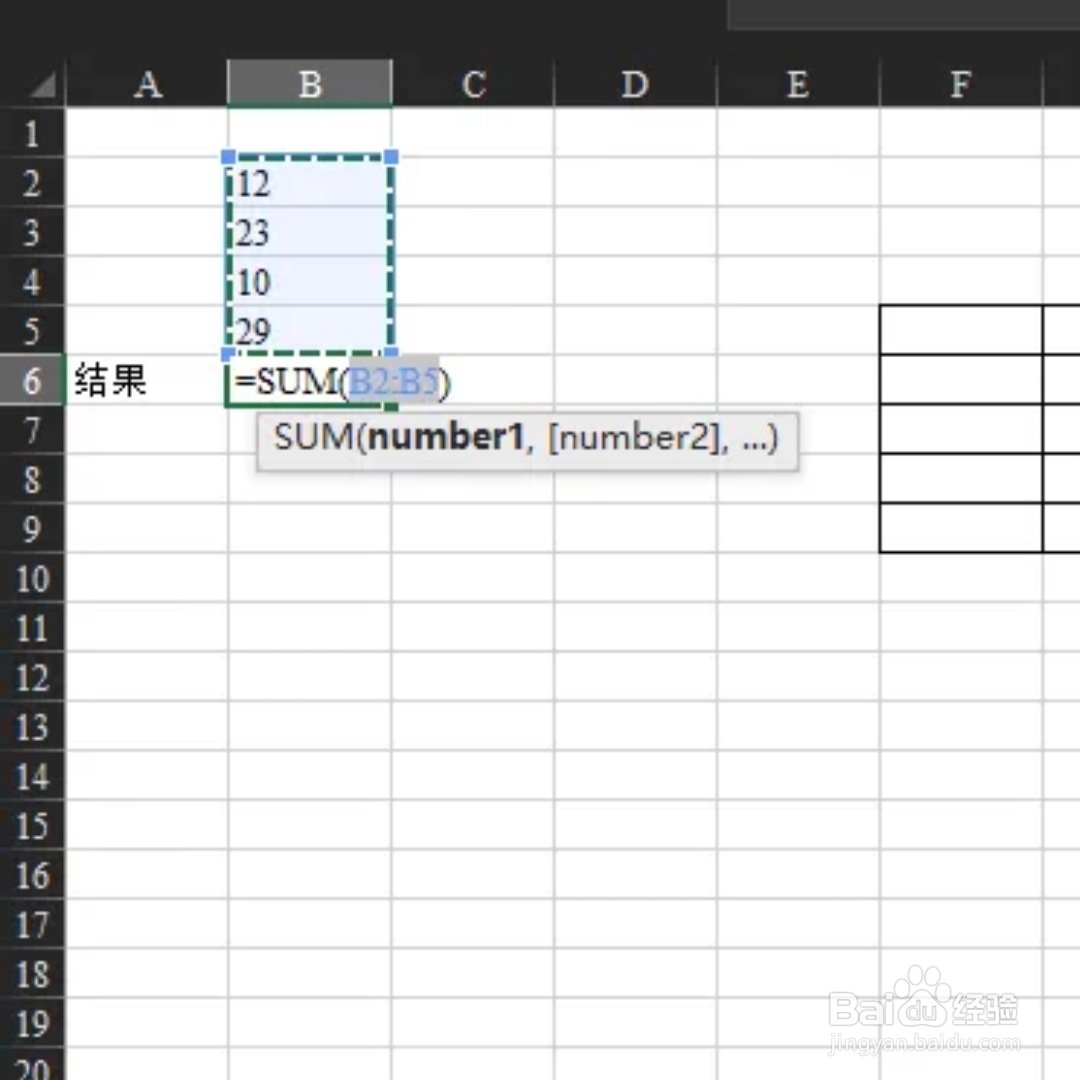This screenshot has width=1080, height=1080.
Task: Select row 3 header
Action: (32, 232)
